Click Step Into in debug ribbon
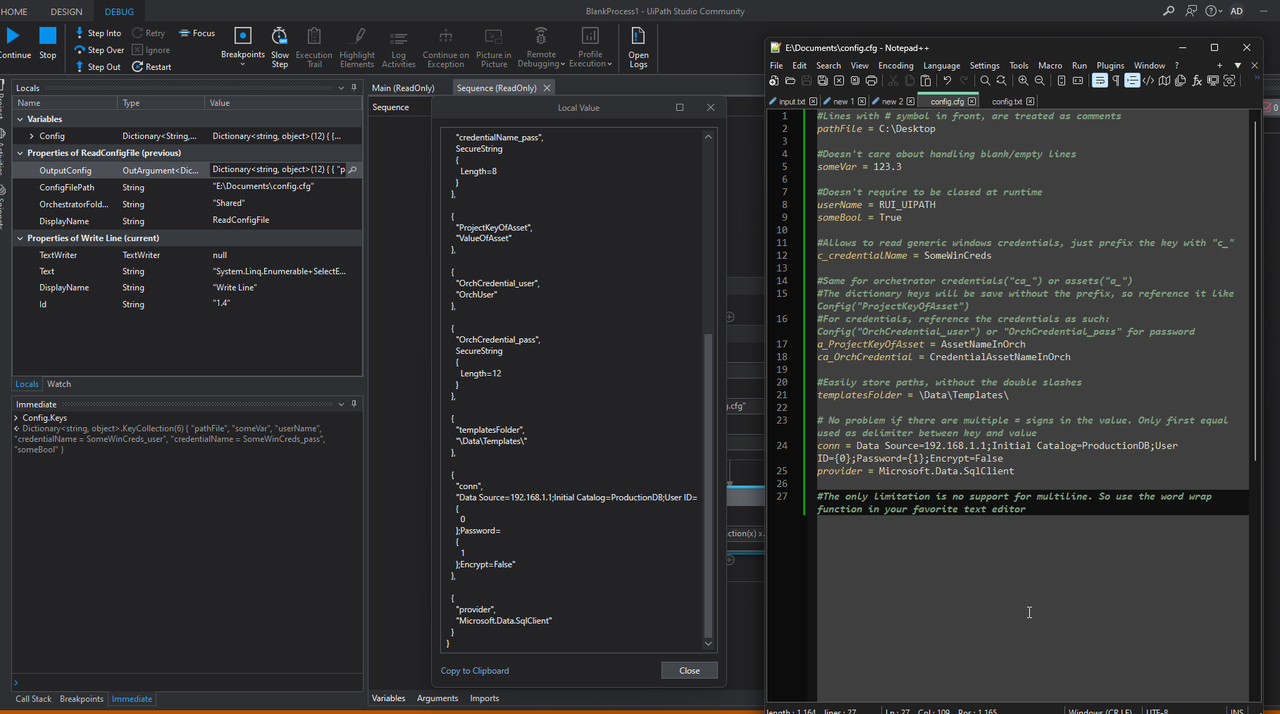The height and width of the screenshot is (714, 1280). coord(98,33)
